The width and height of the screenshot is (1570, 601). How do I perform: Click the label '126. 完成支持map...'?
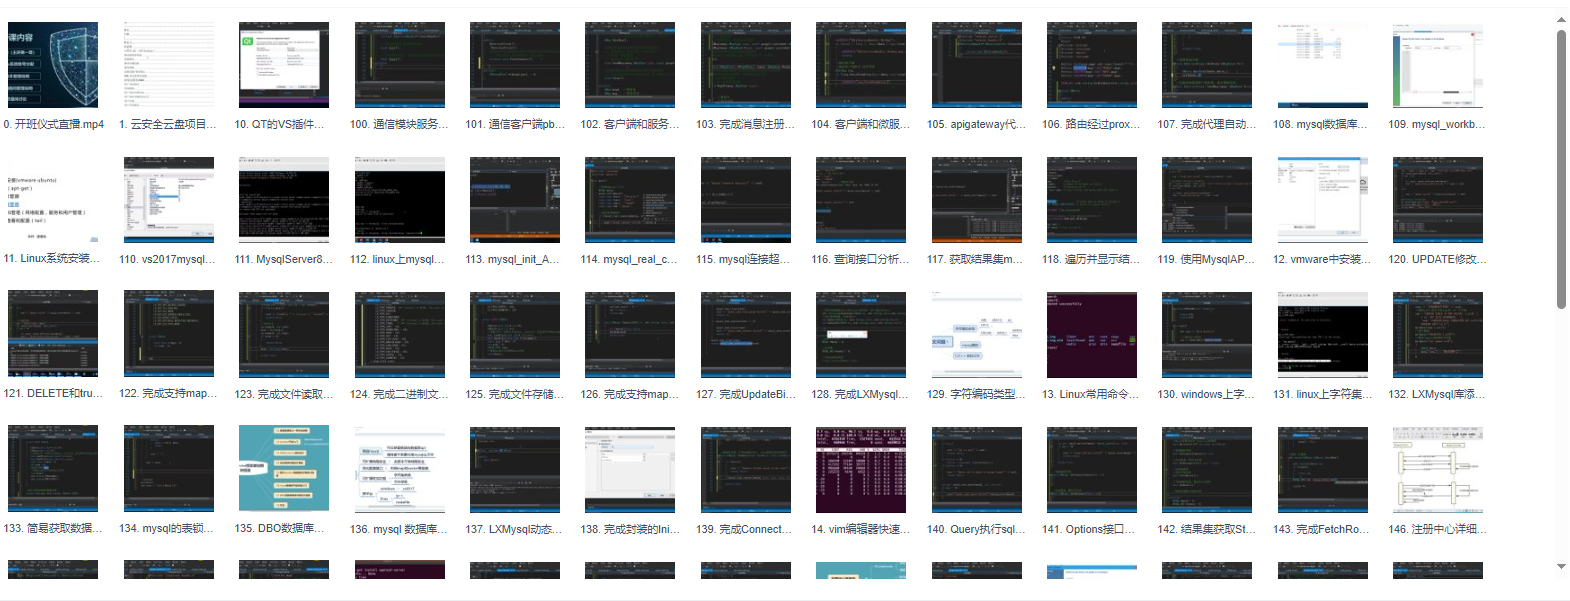630,395
